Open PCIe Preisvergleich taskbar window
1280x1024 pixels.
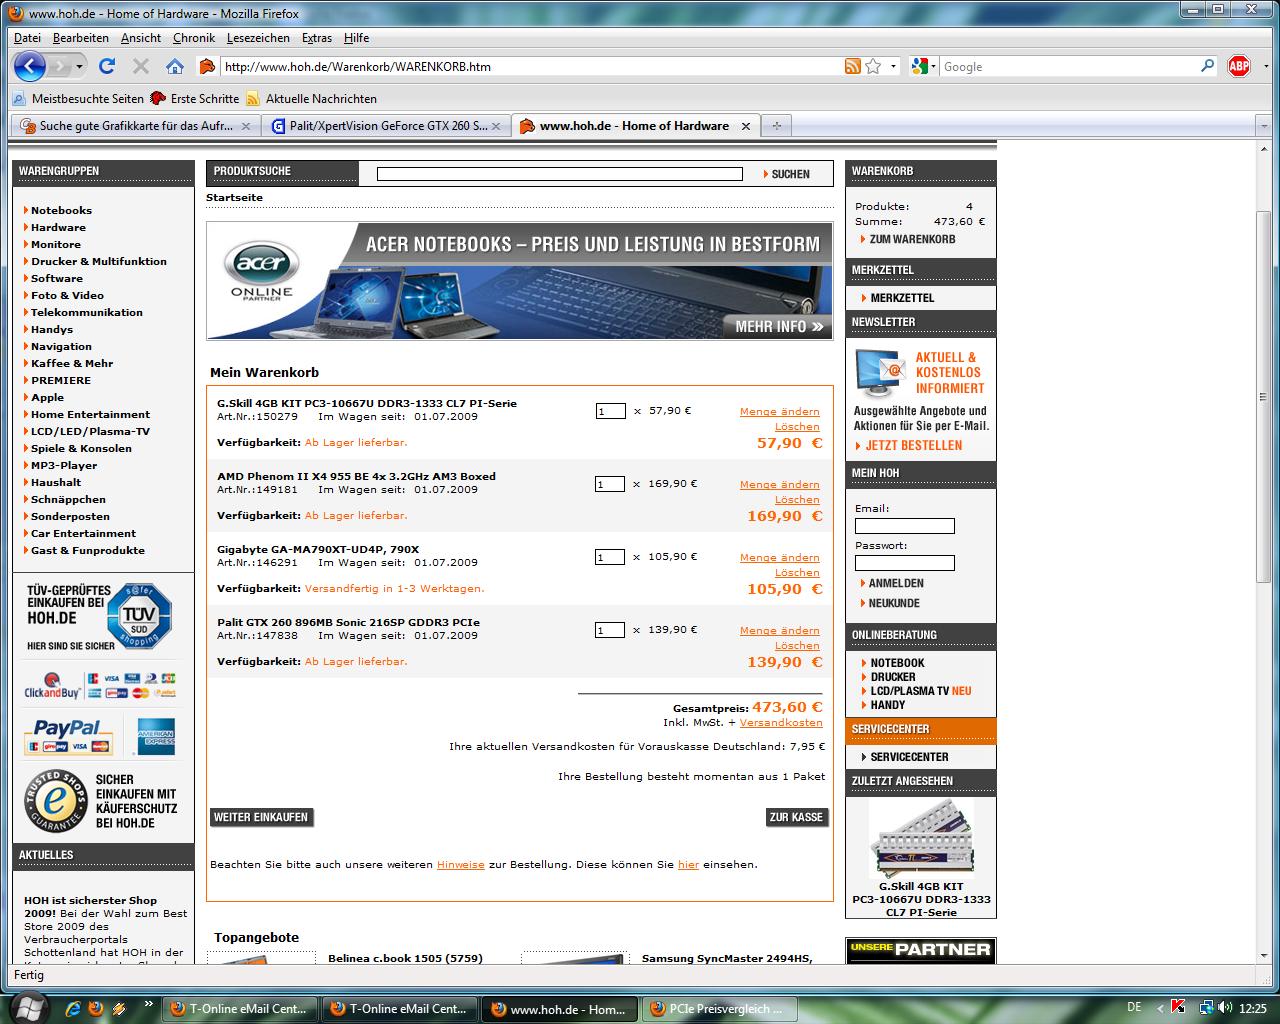coord(719,1009)
